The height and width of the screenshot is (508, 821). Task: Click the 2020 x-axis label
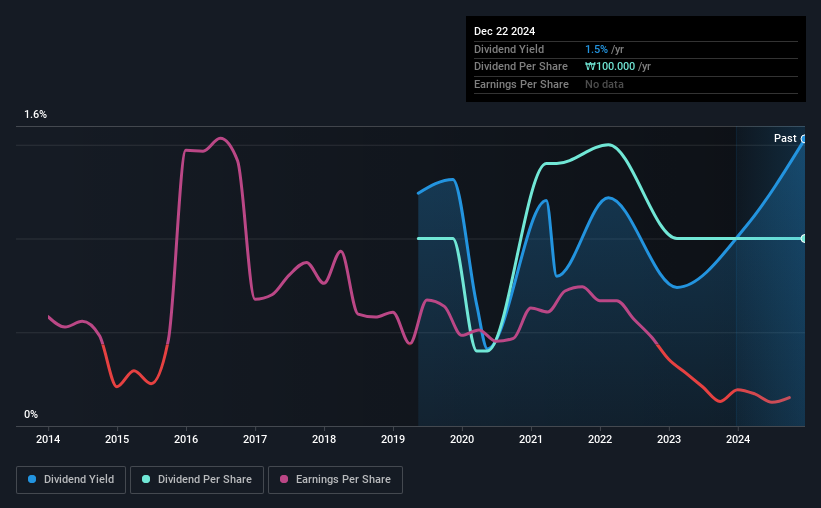pos(462,439)
